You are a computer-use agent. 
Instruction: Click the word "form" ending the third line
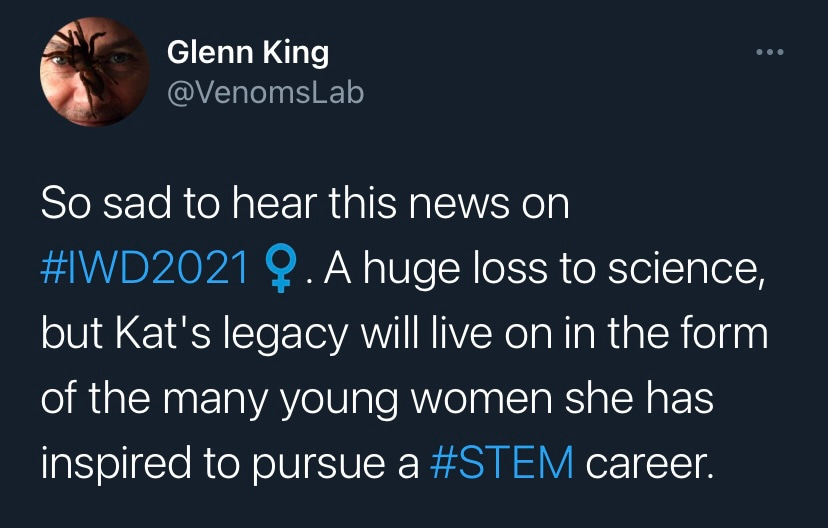[x=725, y=335]
